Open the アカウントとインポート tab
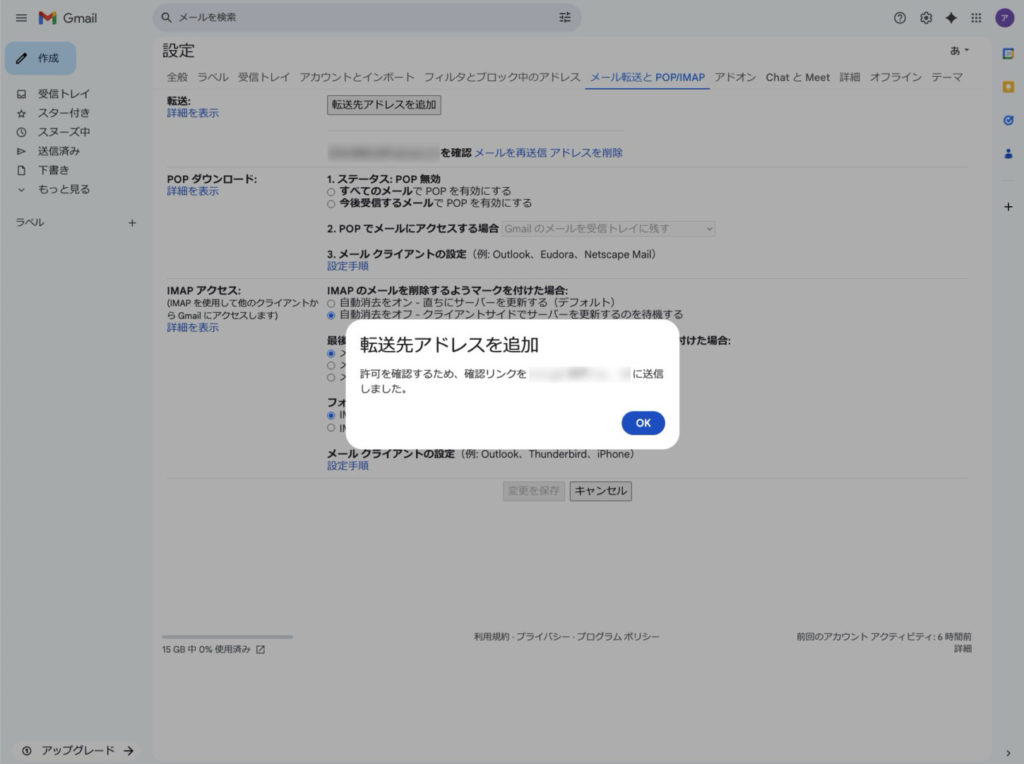Image resolution: width=1024 pixels, height=764 pixels. coord(357,77)
